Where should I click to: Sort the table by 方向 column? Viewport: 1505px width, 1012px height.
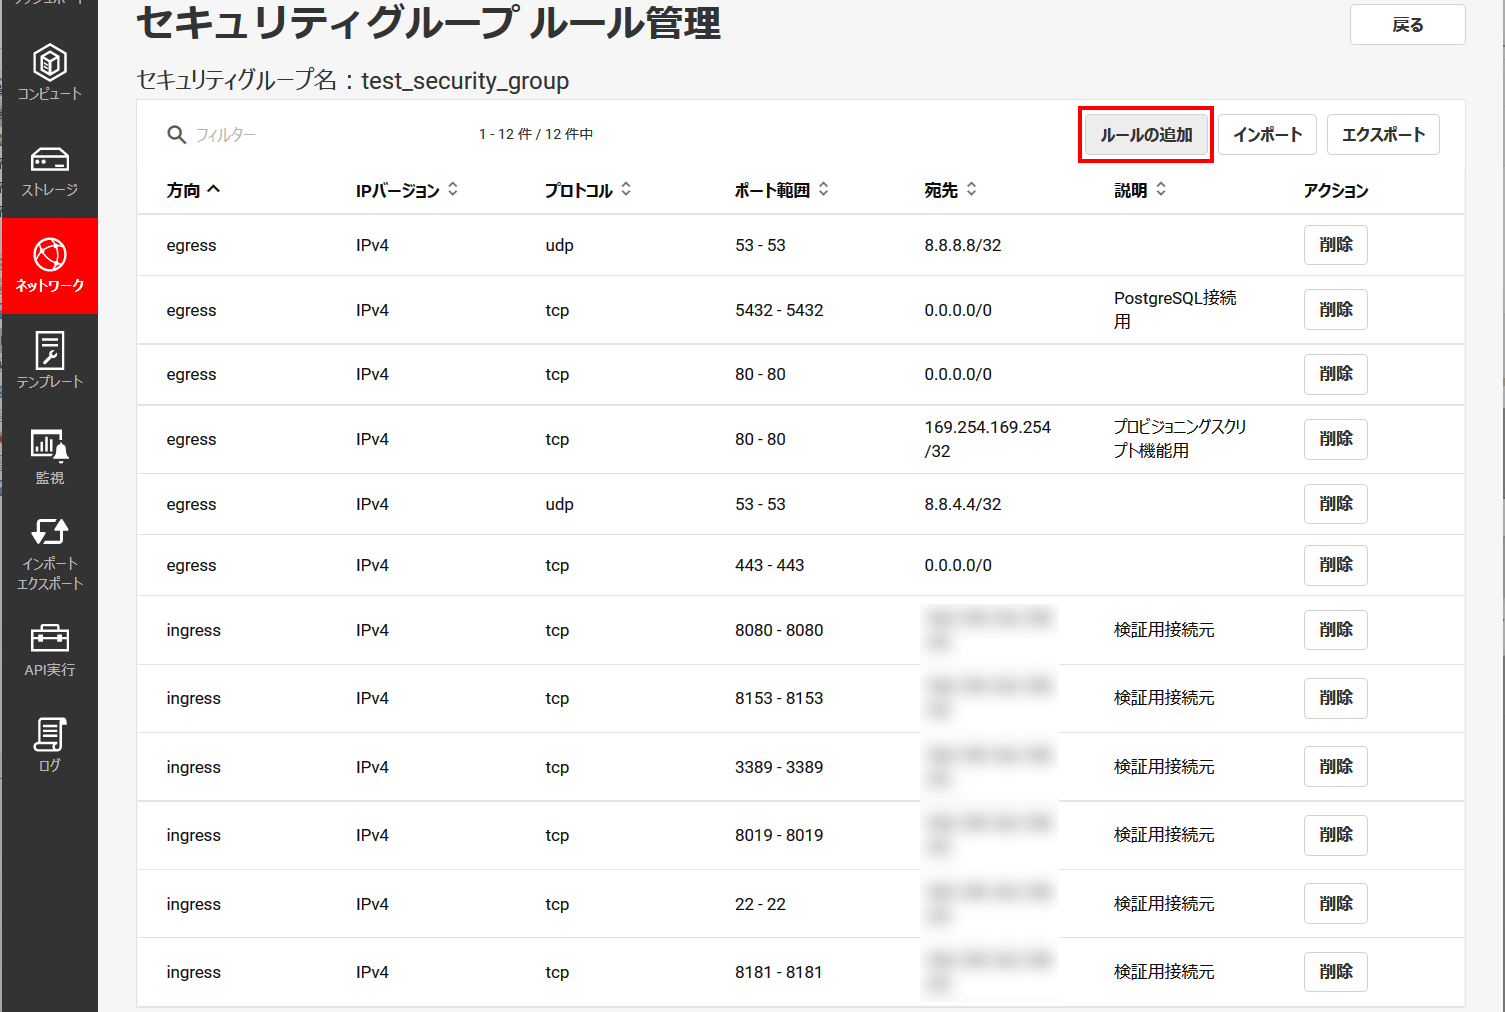[x=193, y=190]
